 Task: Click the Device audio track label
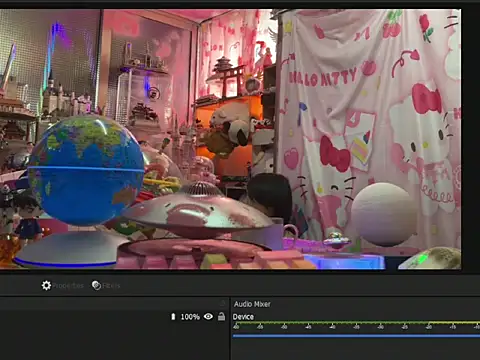coord(243,317)
